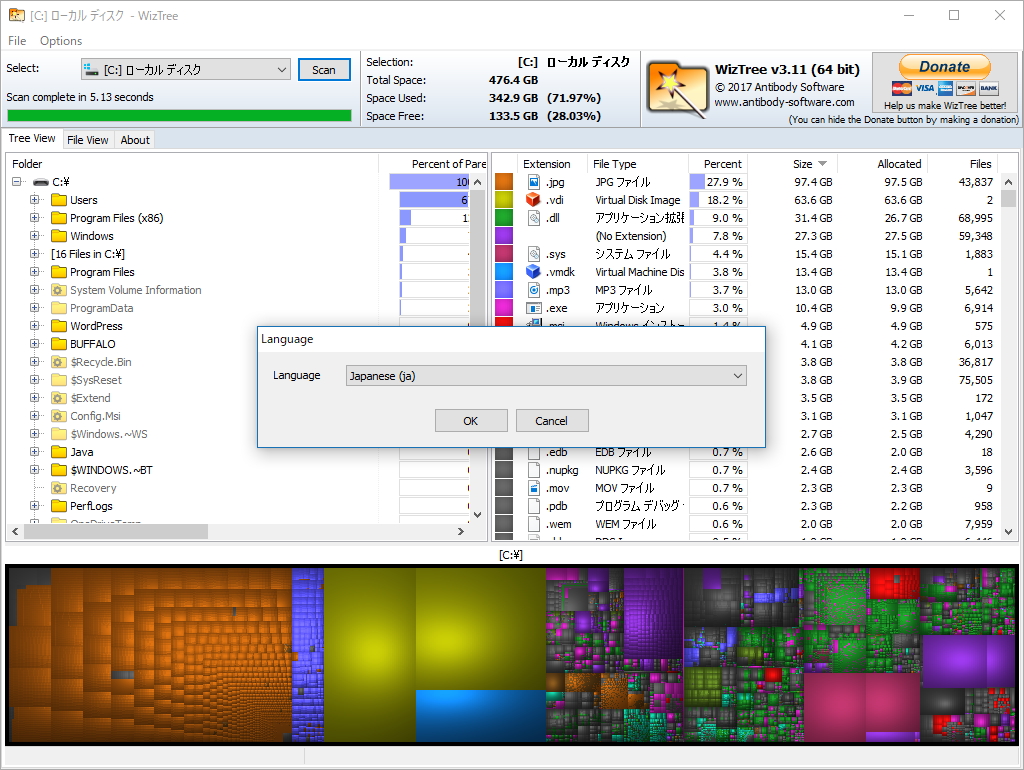The image size is (1024, 770).
Task: Click the WizTree title bar app icon
Action: pos(16,15)
